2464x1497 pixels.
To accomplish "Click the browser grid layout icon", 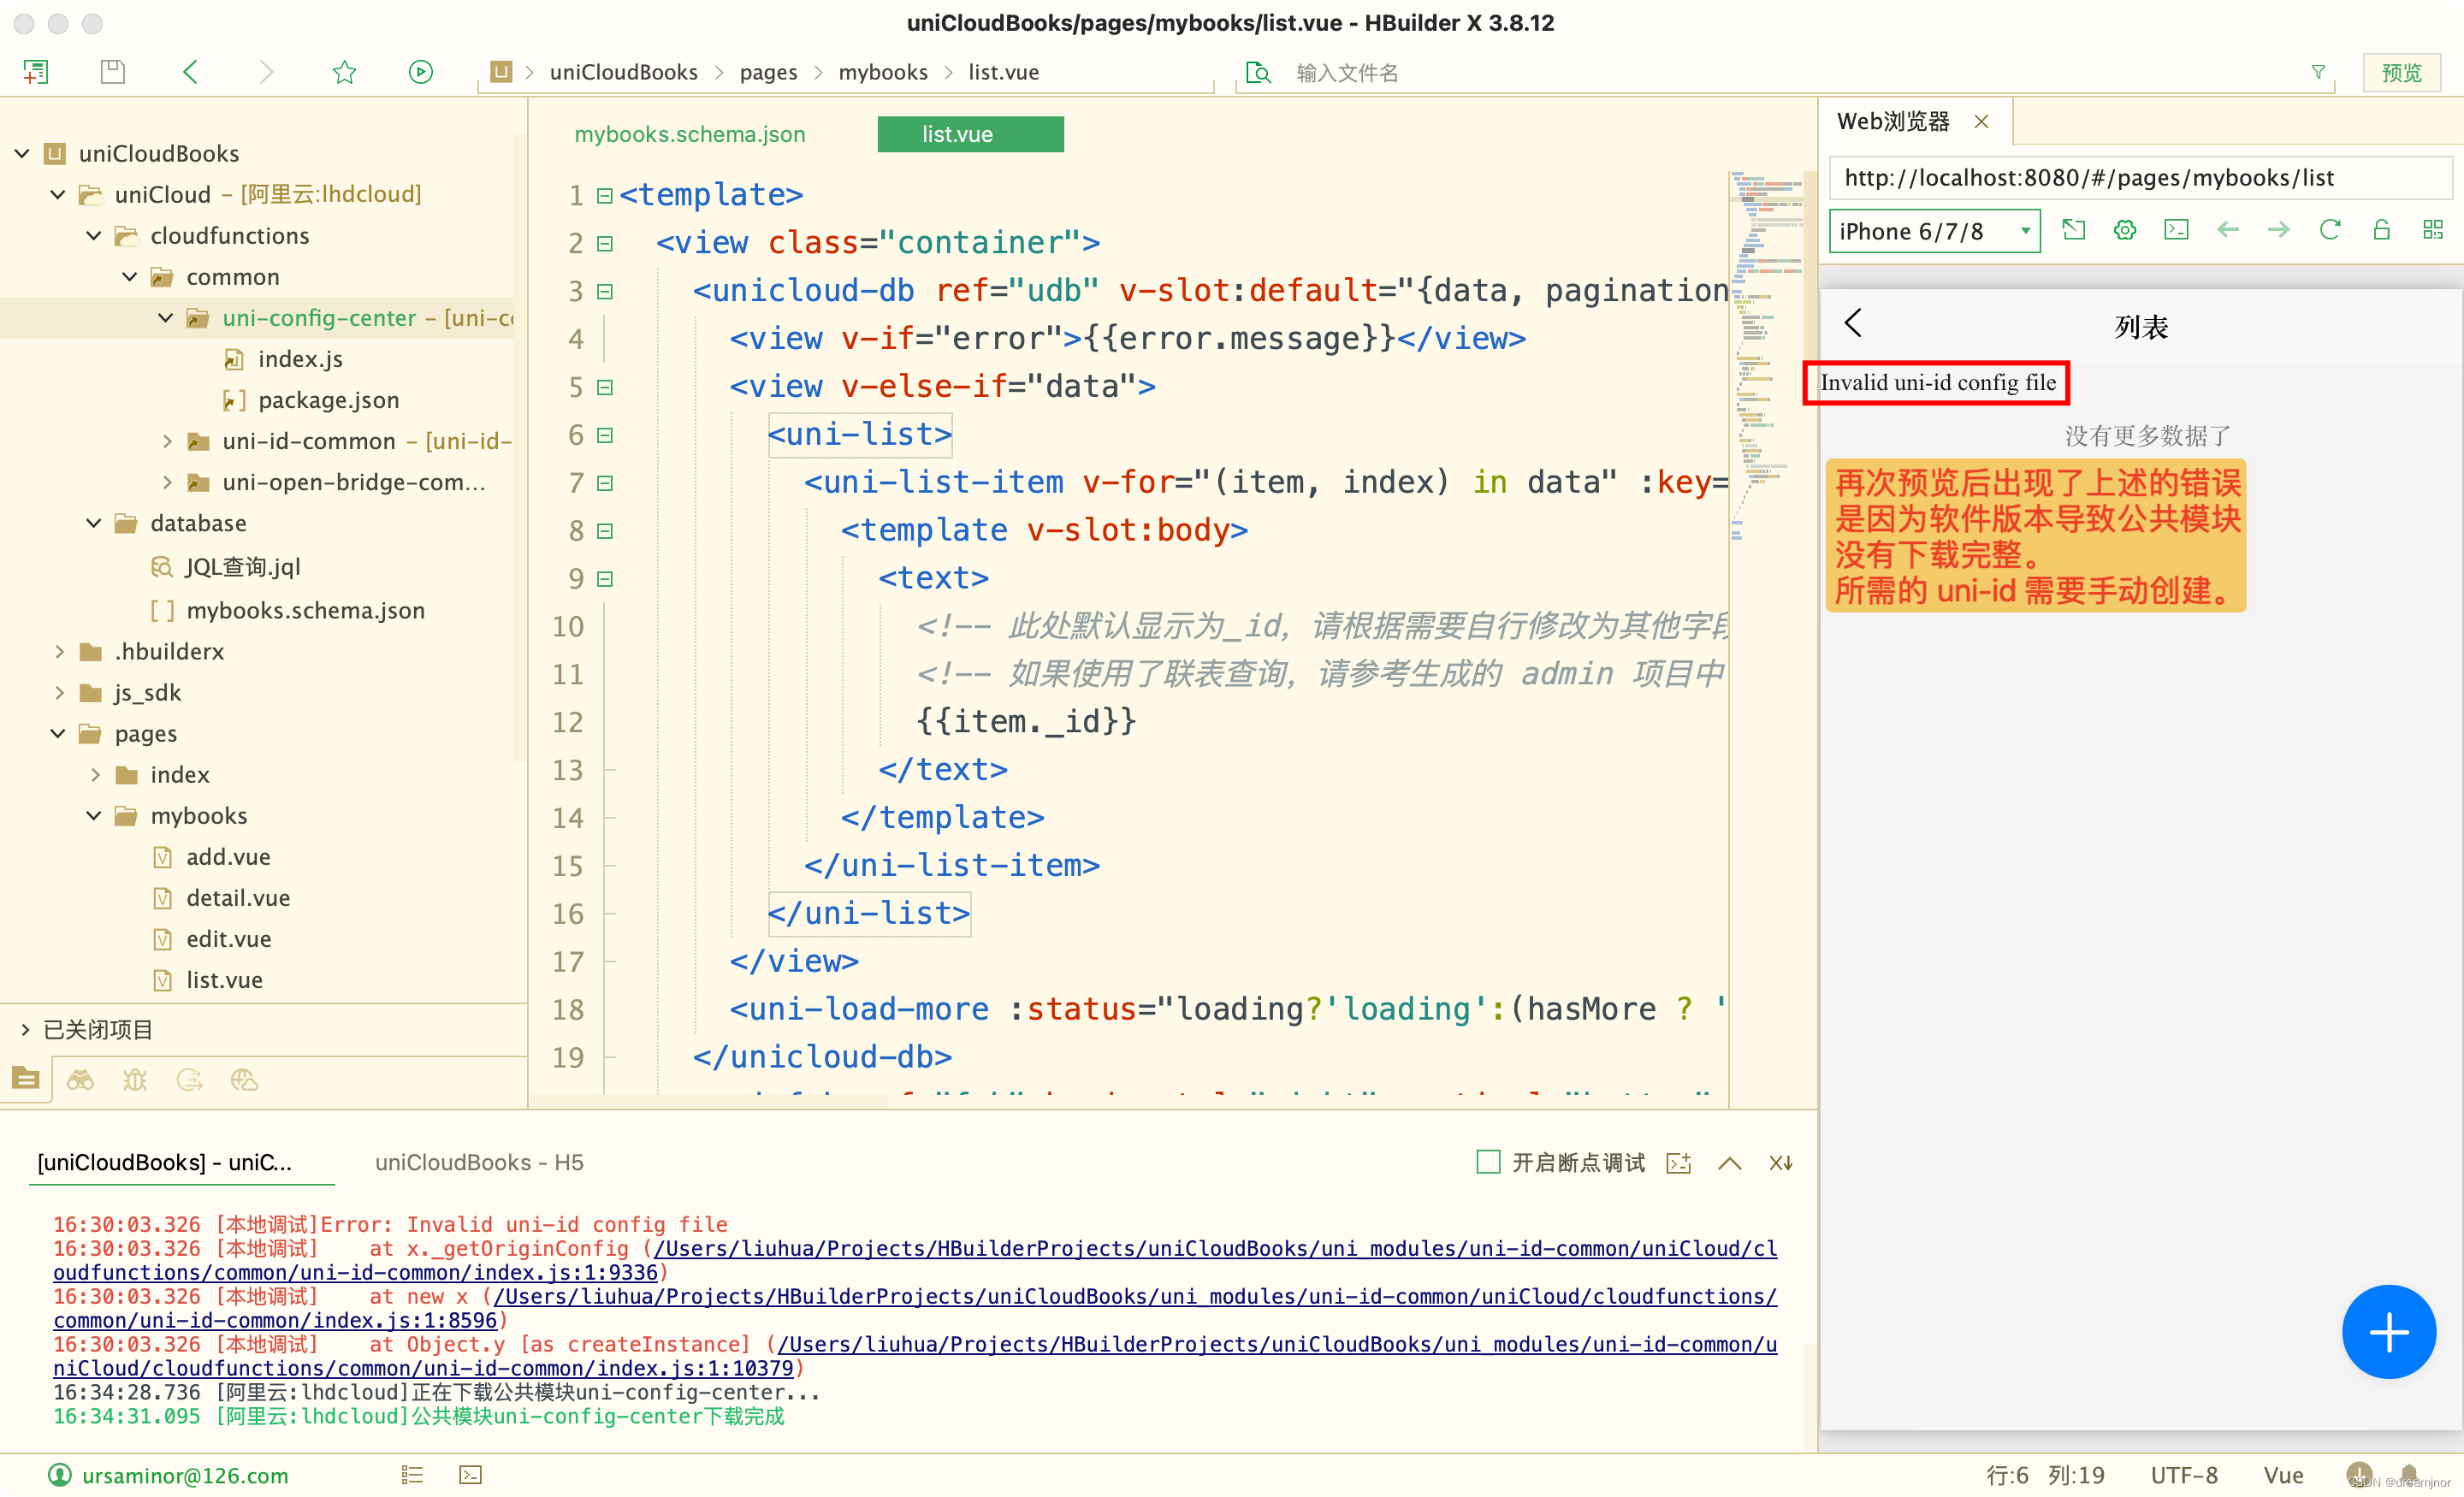I will pos(2433,230).
